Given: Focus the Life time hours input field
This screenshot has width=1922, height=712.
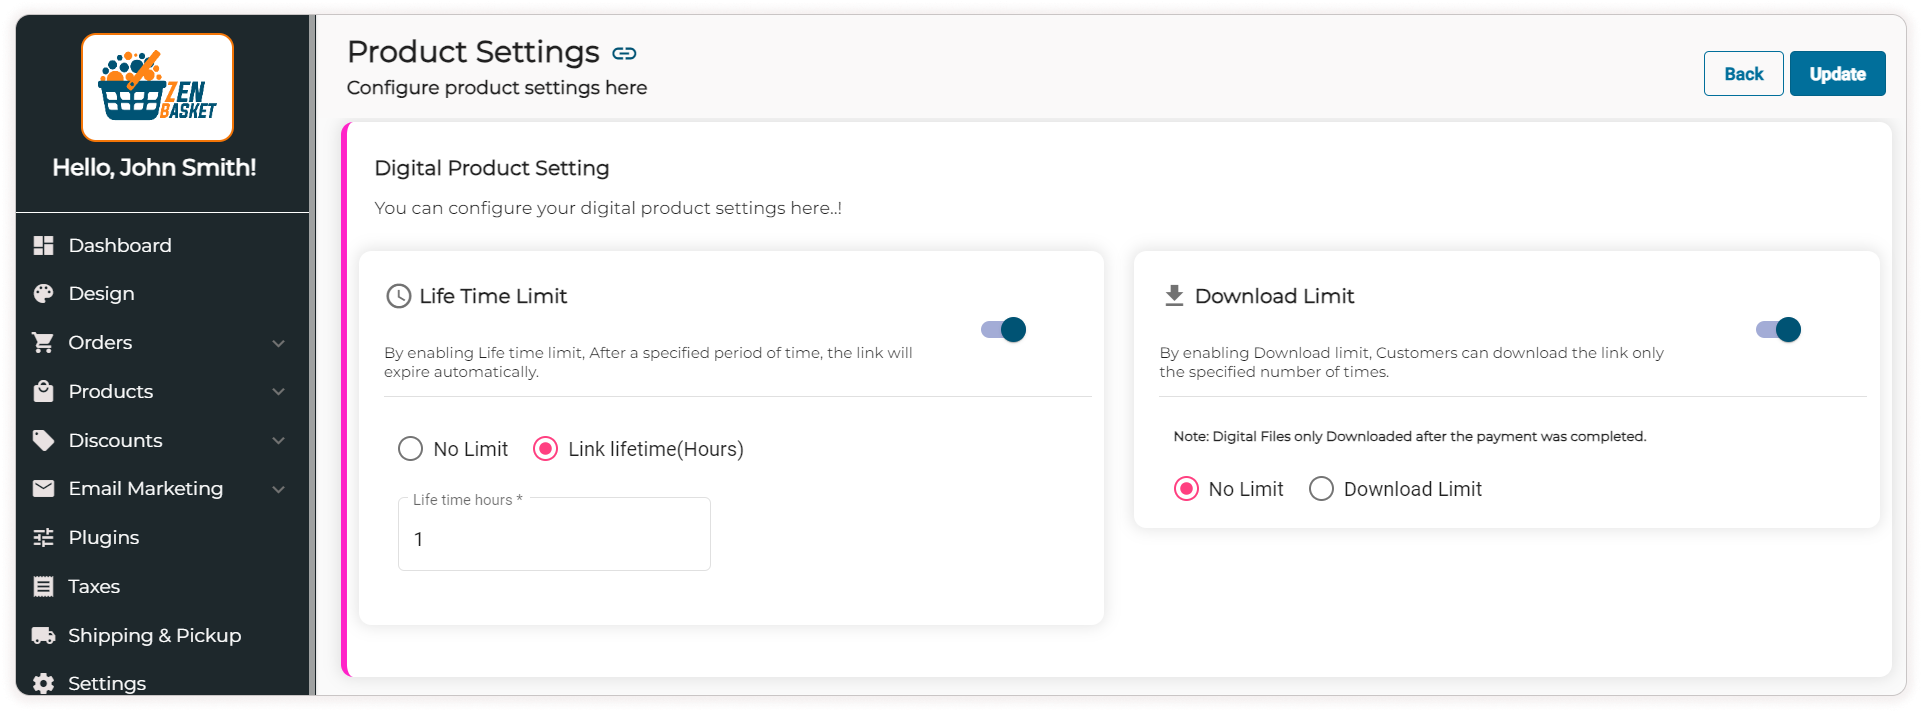Looking at the screenshot, I should [x=554, y=540].
